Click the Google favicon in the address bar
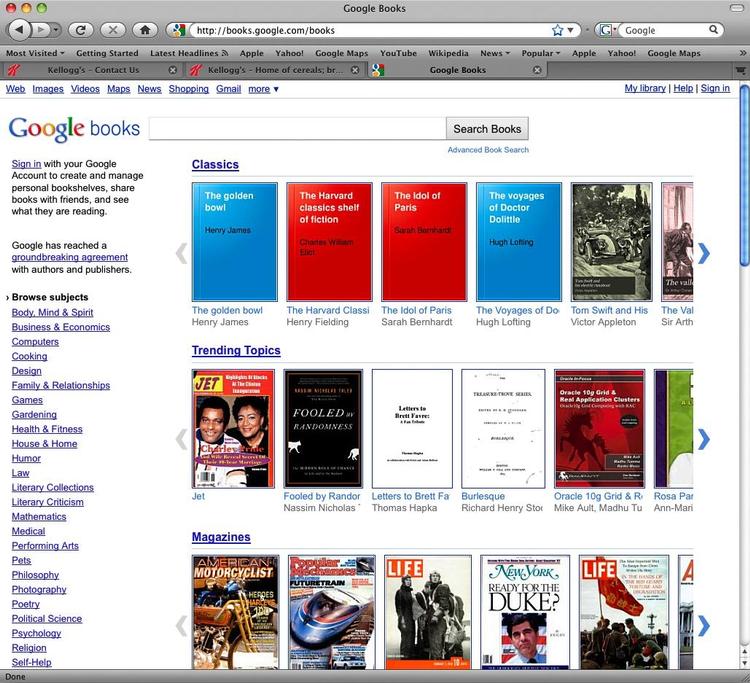Viewport: 750px width, 683px height. (179, 30)
